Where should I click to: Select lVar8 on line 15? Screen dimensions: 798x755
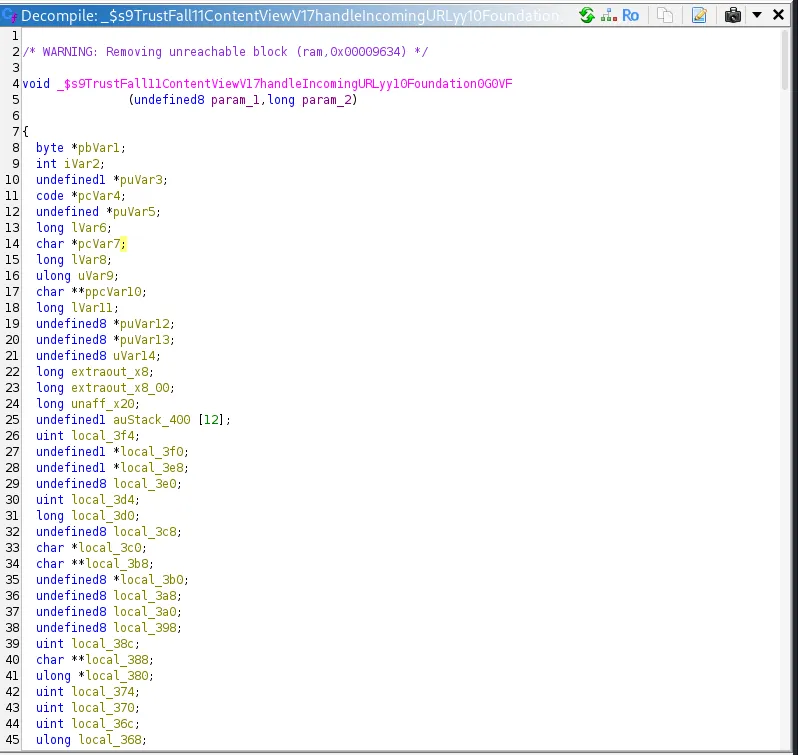[x=88, y=260]
